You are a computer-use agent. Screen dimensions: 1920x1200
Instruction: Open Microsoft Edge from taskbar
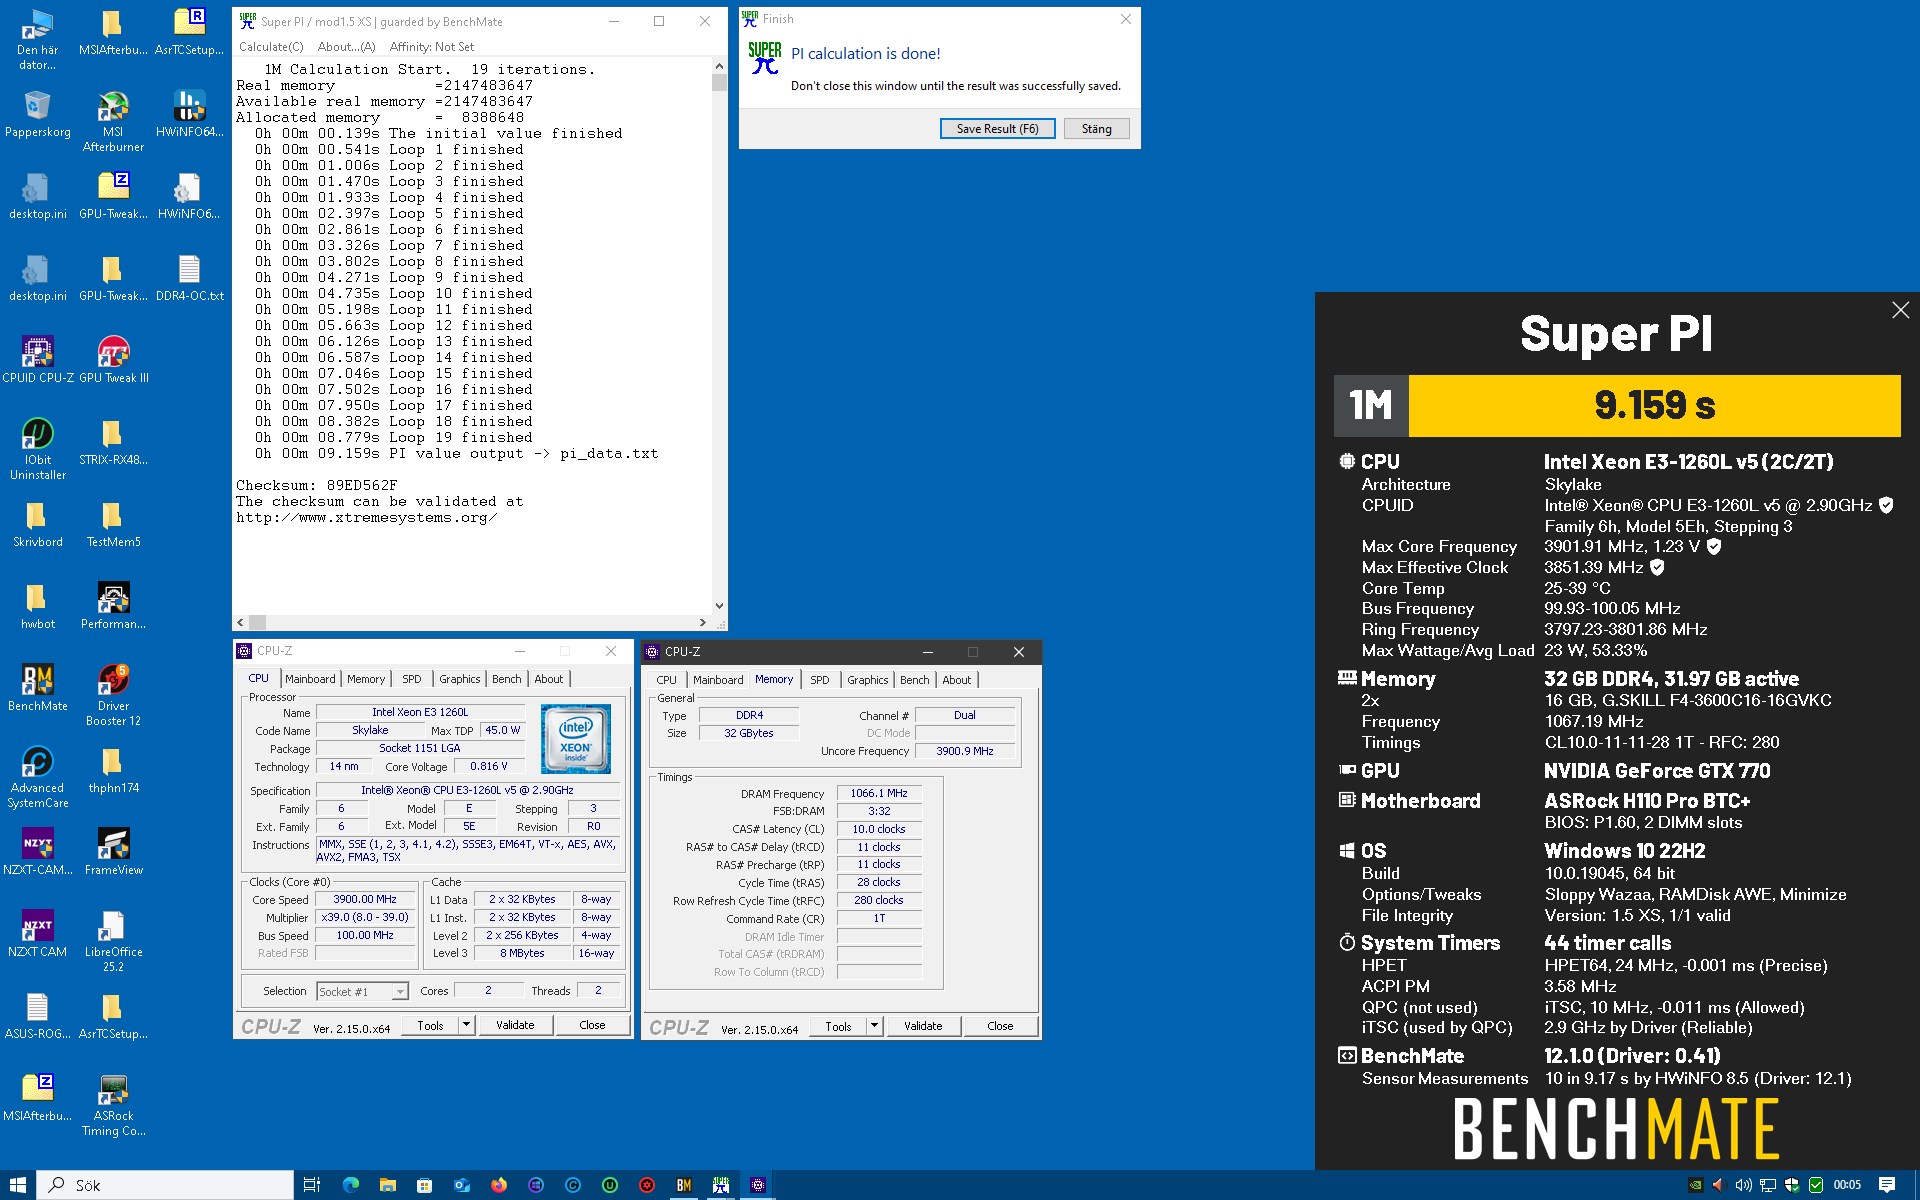351,1185
